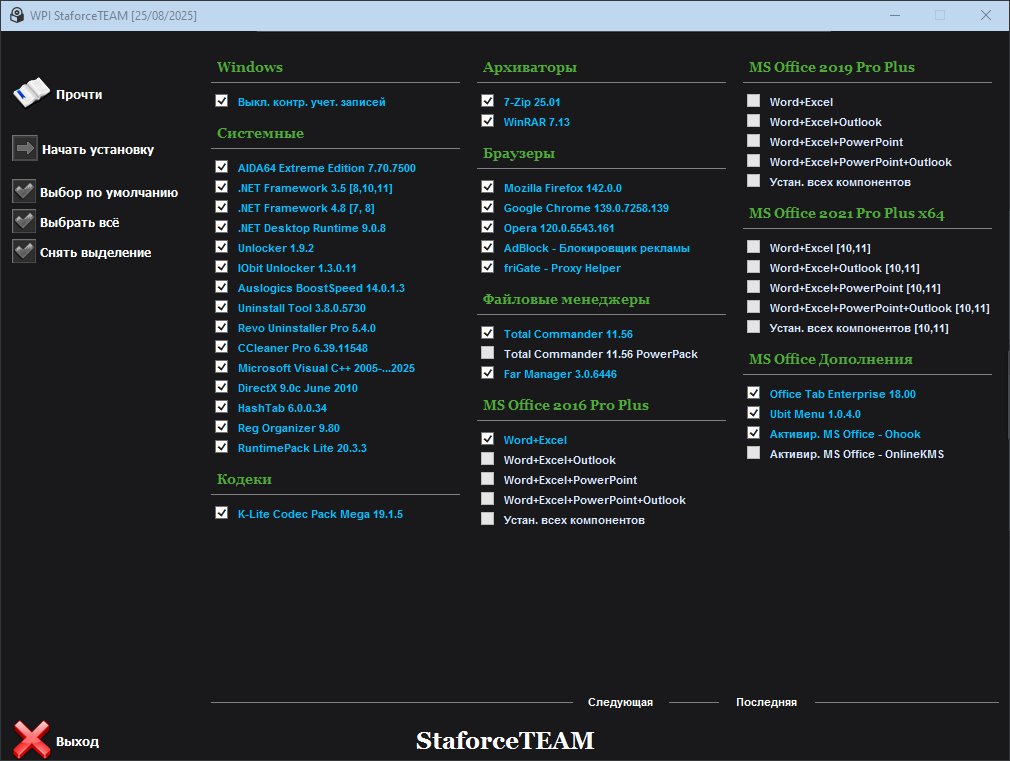The image size is (1010, 761).
Task: Go to the Следующая page
Action: (620, 702)
